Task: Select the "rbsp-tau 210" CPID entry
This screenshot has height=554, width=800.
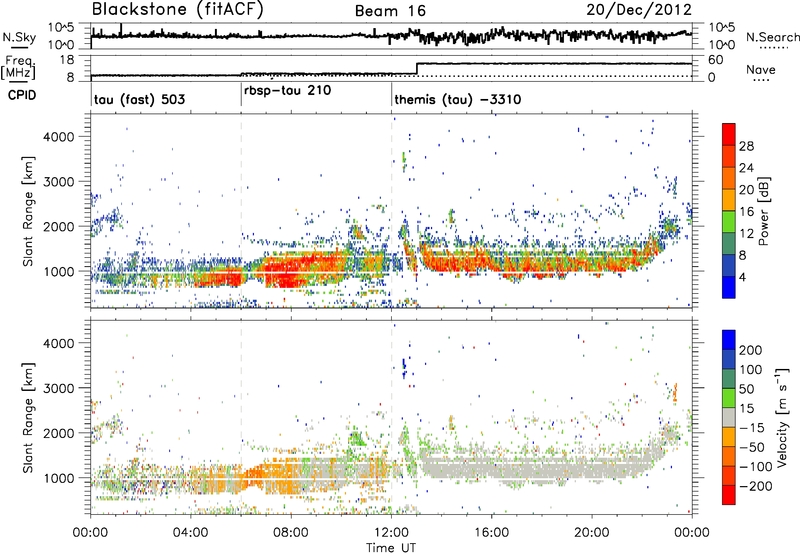Action: pyautogui.click(x=287, y=91)
